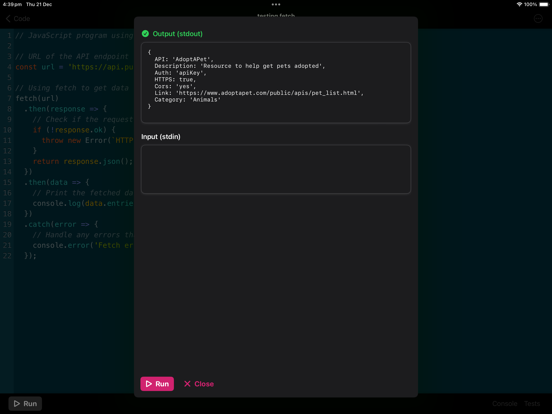Click the Description output line
Image resolution: width=552 pixels, height=414 pixels.
coord(239,66)
